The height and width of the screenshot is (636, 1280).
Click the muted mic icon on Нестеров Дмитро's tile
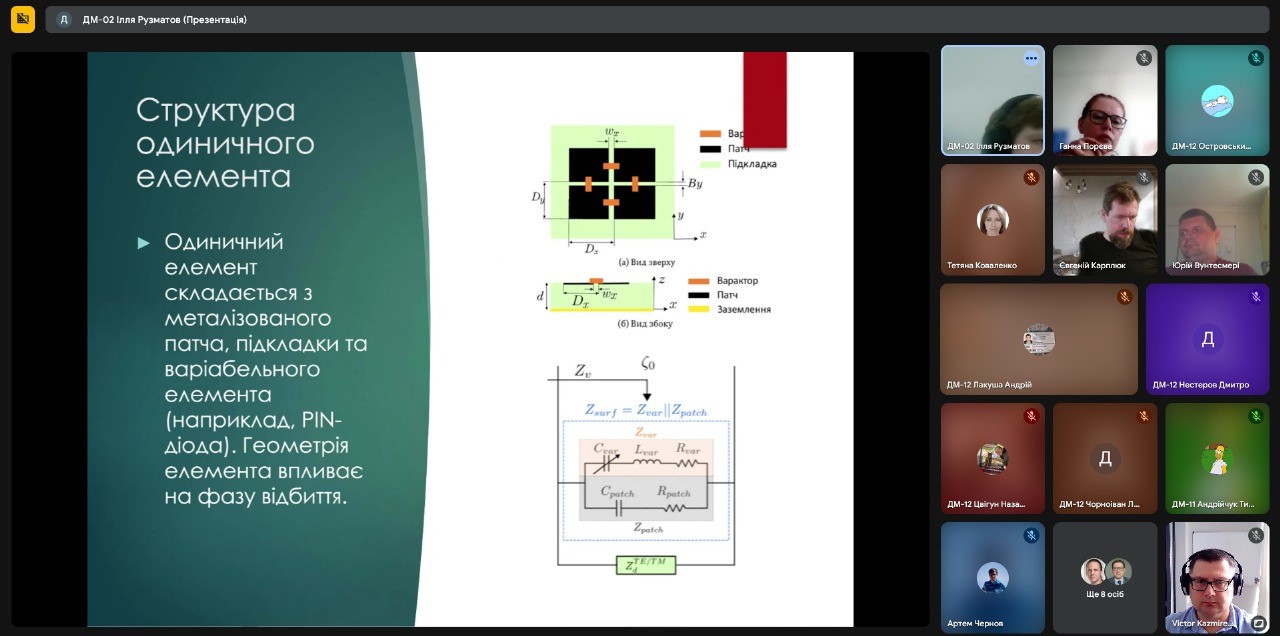pyautogui.click(x=1256, y=297)
